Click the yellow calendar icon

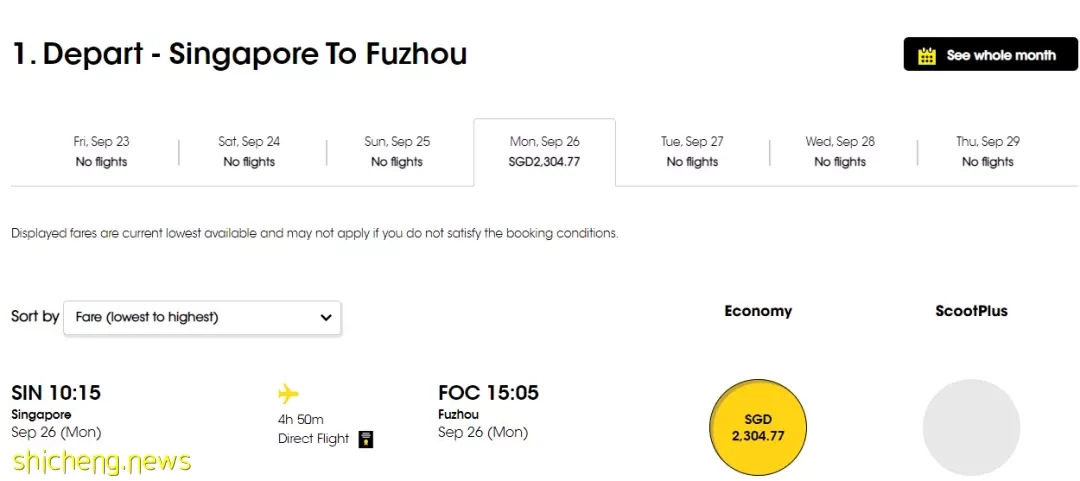click(x=927, y=55)
